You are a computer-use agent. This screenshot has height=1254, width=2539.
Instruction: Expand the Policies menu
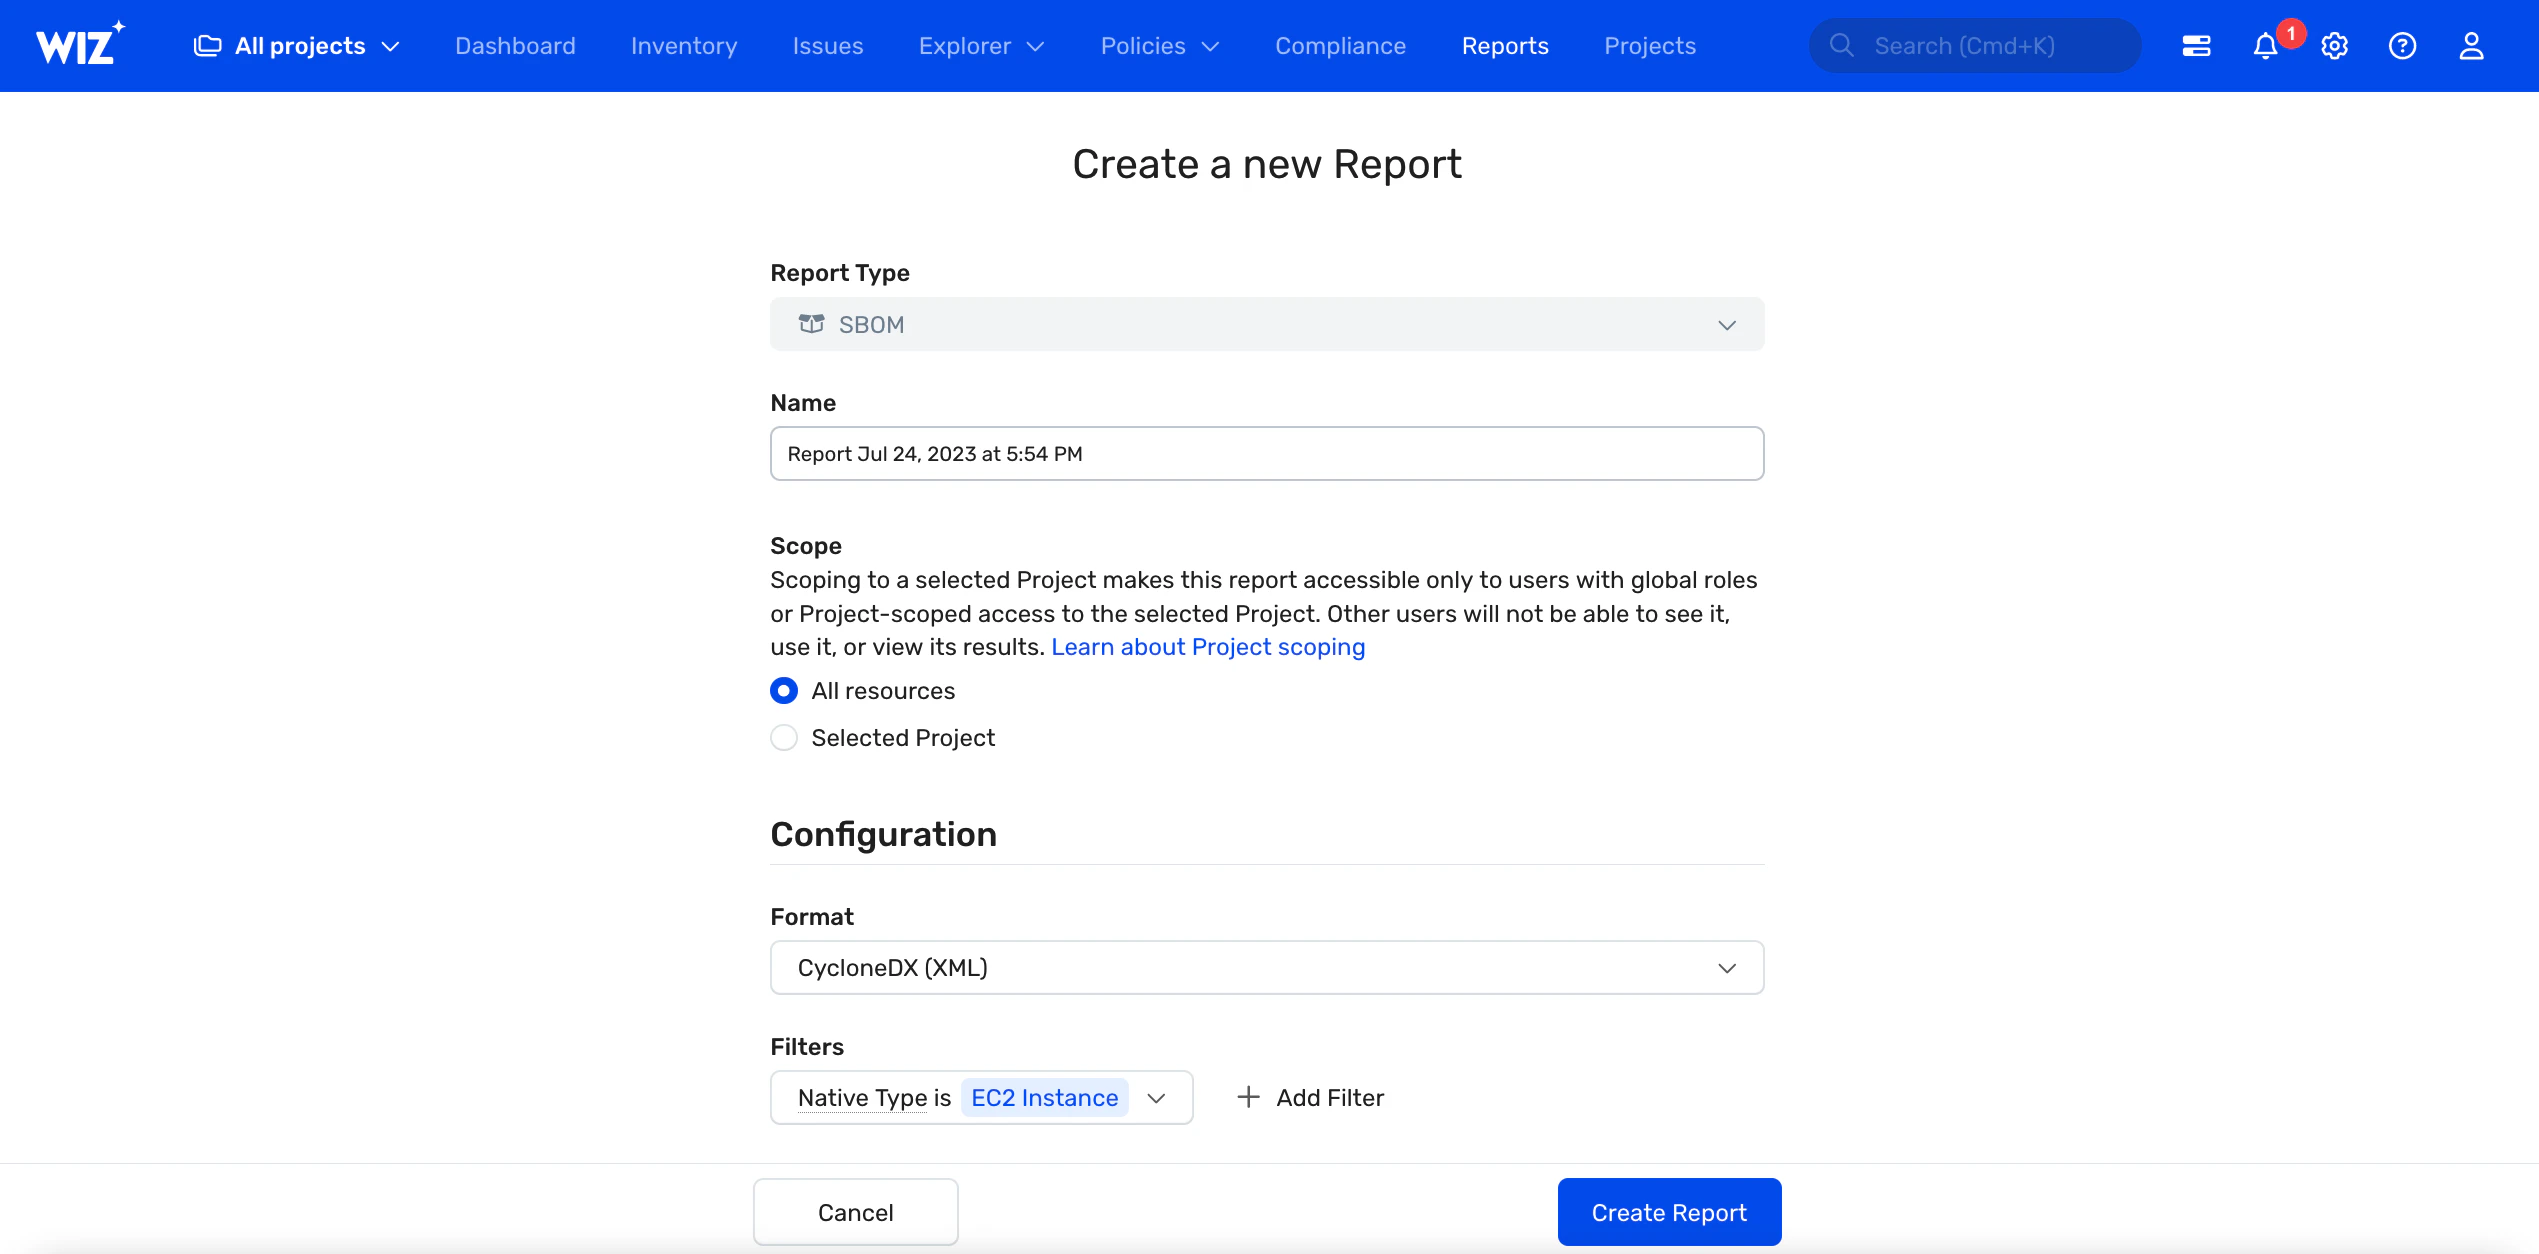pos(1160,46)
